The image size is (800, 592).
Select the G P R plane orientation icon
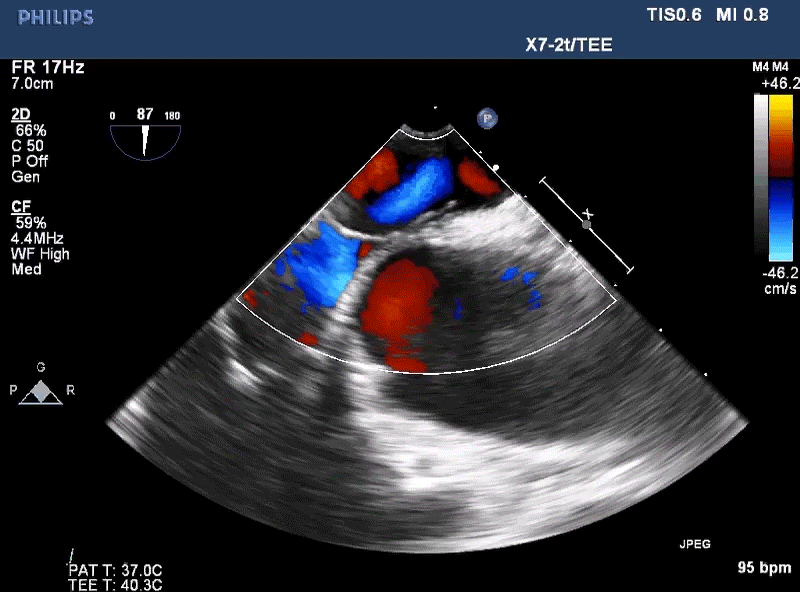point(41,388)
